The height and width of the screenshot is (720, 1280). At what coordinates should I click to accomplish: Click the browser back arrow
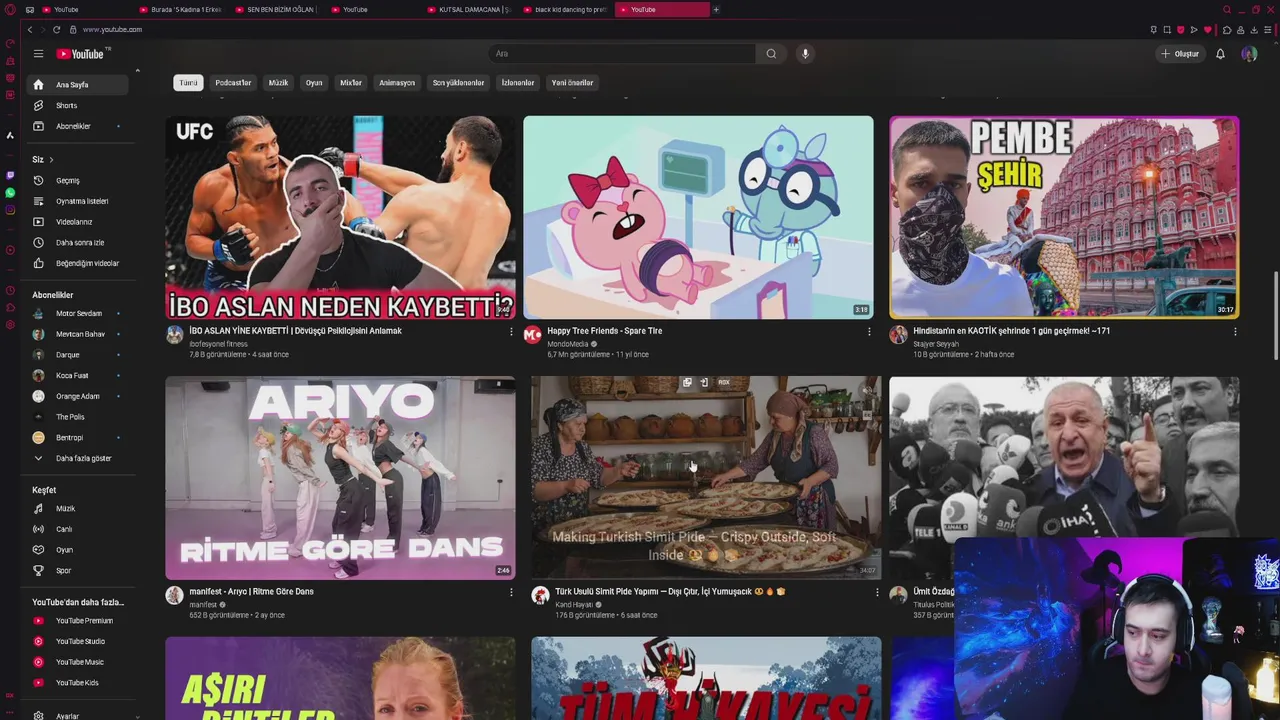pos(30,29)
